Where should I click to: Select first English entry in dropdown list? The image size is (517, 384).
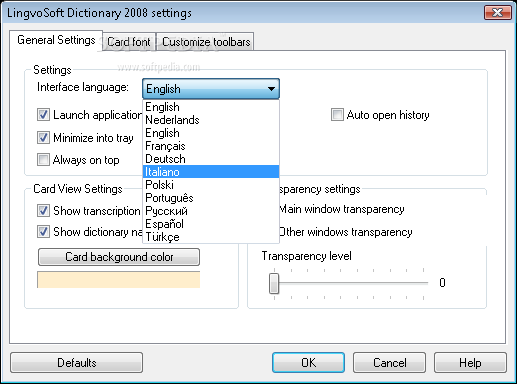211,107
